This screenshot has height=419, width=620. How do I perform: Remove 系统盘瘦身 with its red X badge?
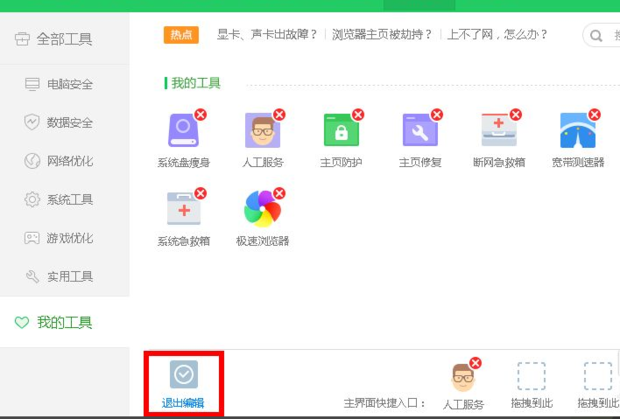point(200,115)
